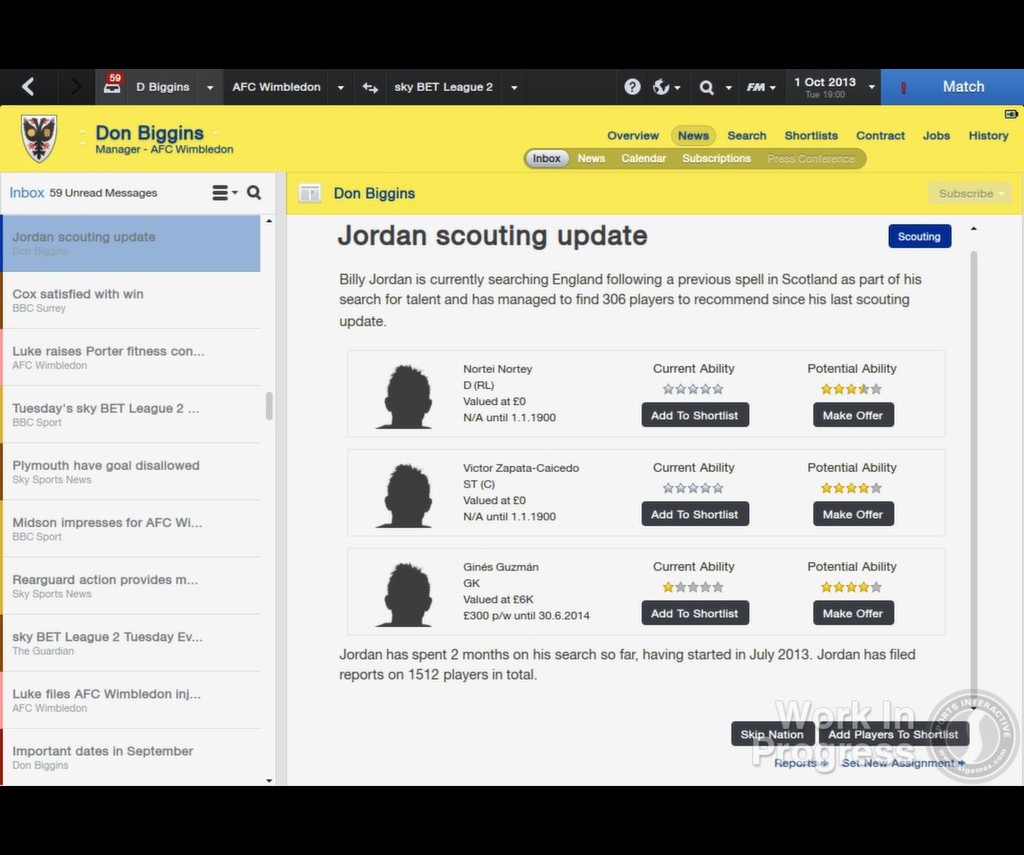Add Victor Zapata-Caicedo to shortlist
This screenshot has width=1024, height=855.
coord(694,514)
